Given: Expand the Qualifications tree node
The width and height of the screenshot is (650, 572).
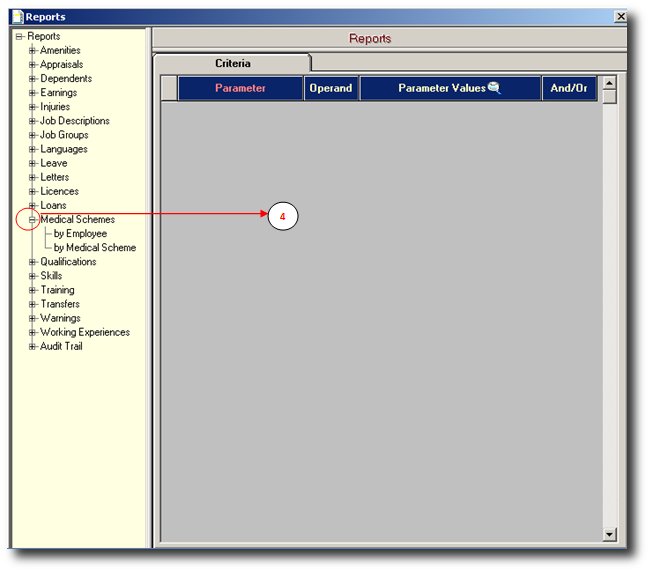Looking at the screenshot, I should pyautogui.click(x=32, y=262).
